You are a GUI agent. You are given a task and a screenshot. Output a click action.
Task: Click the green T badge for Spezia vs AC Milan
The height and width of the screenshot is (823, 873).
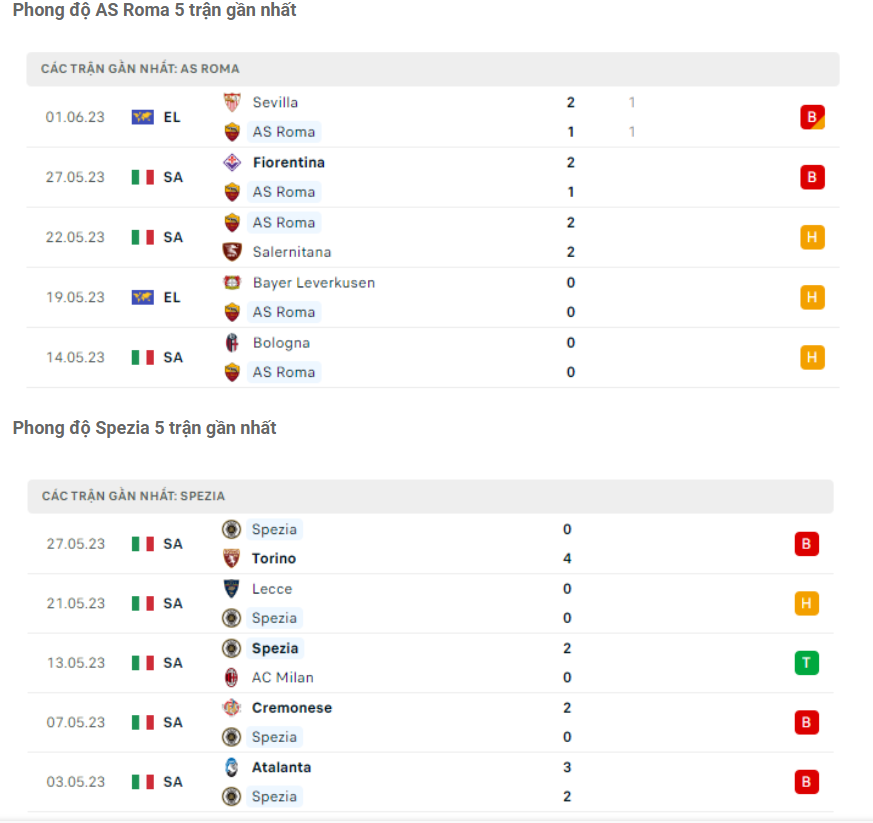point(807,662)
